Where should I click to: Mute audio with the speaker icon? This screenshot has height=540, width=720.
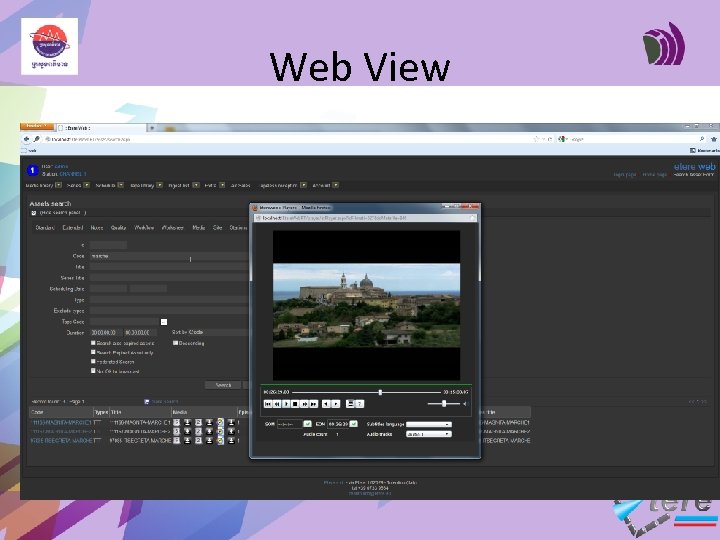(x=465, y=404)
